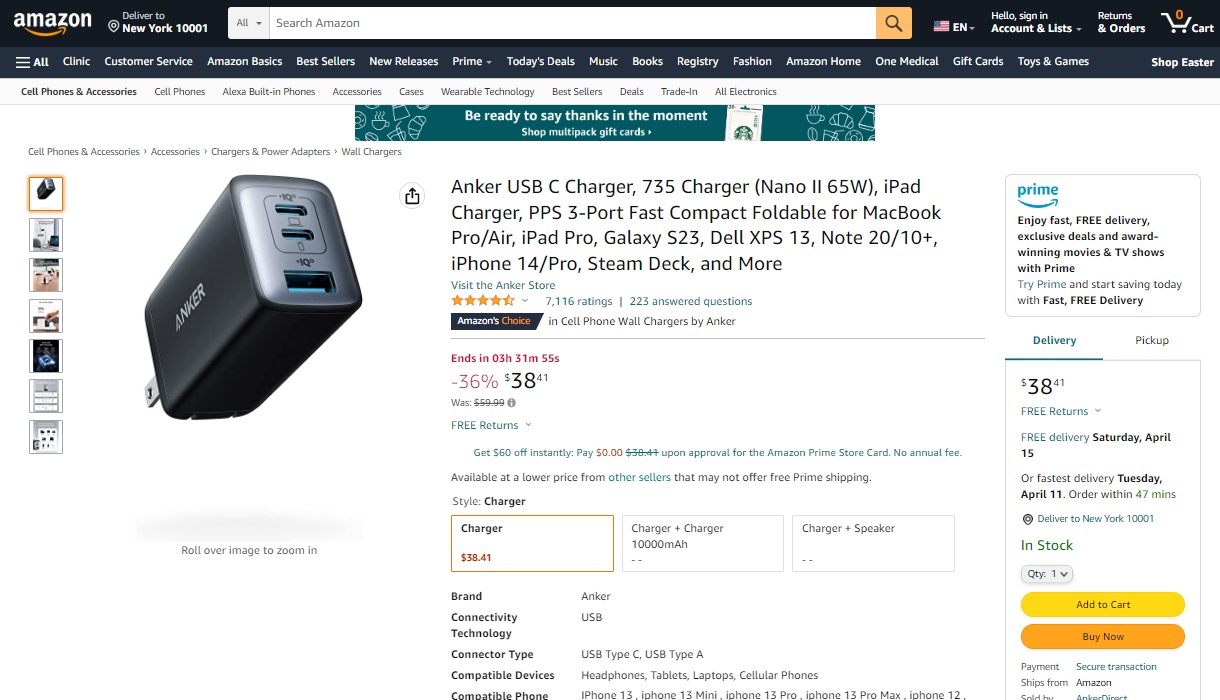
Task: Open the All departments search dropdown
Action: (x=249, y=23)
